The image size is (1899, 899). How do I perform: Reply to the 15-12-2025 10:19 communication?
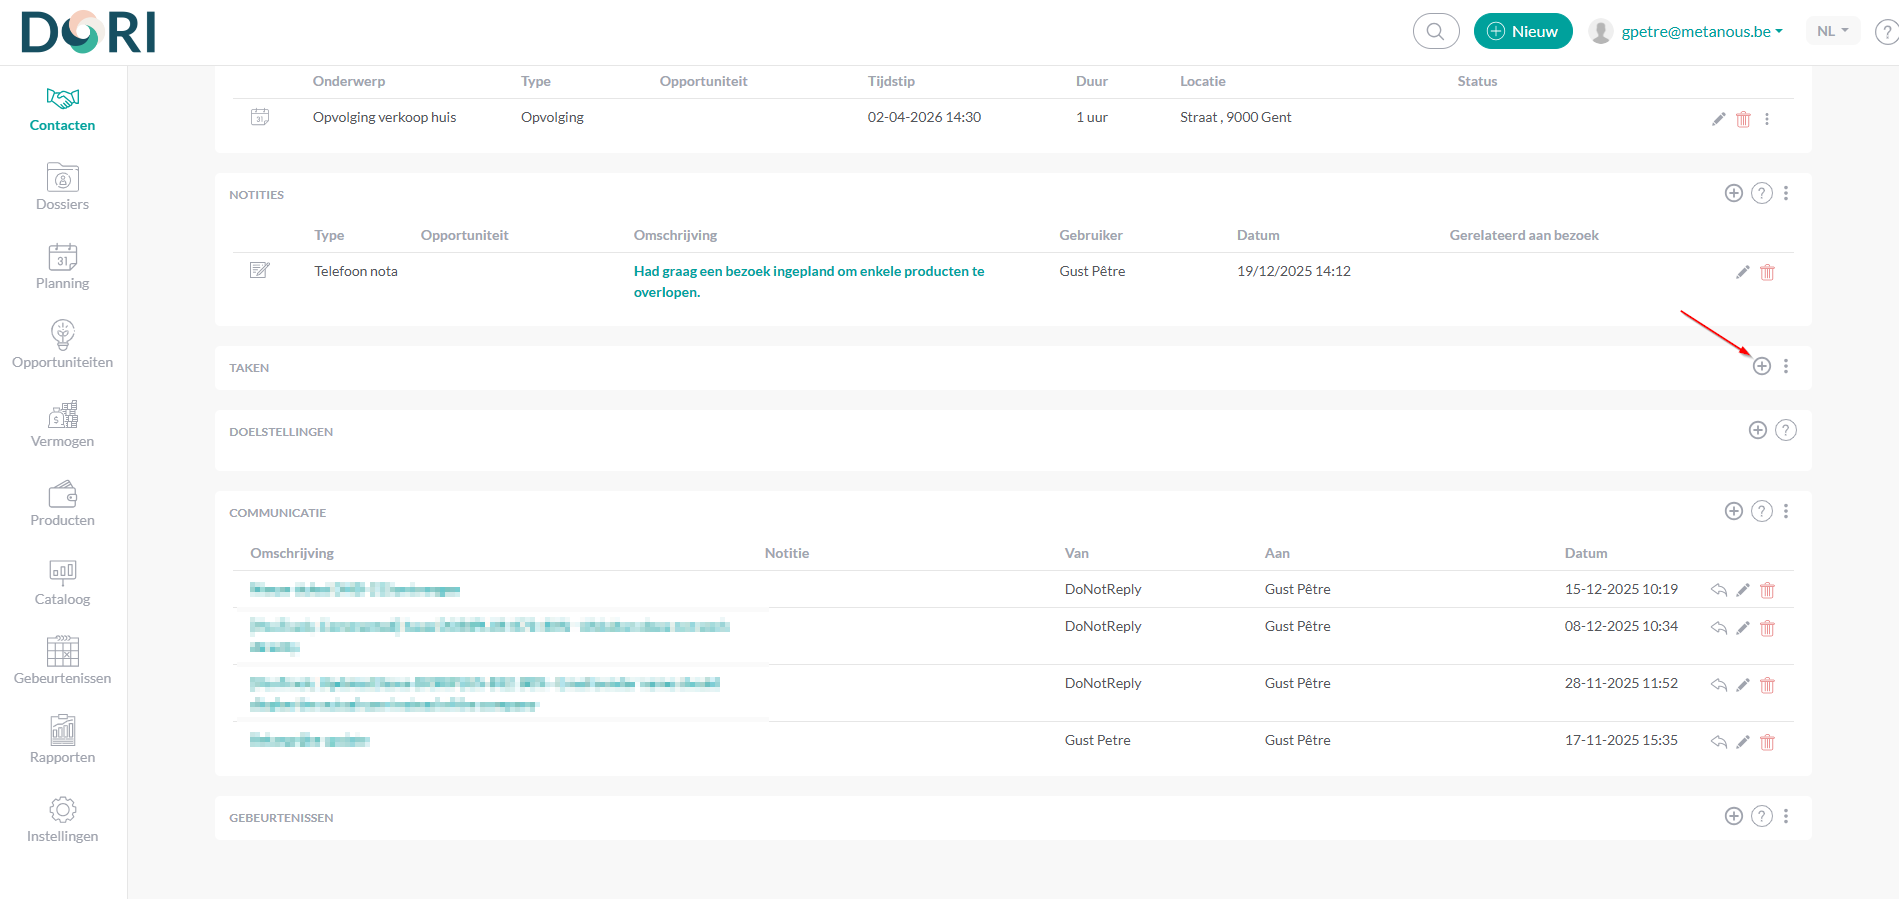click(1718, 590)
